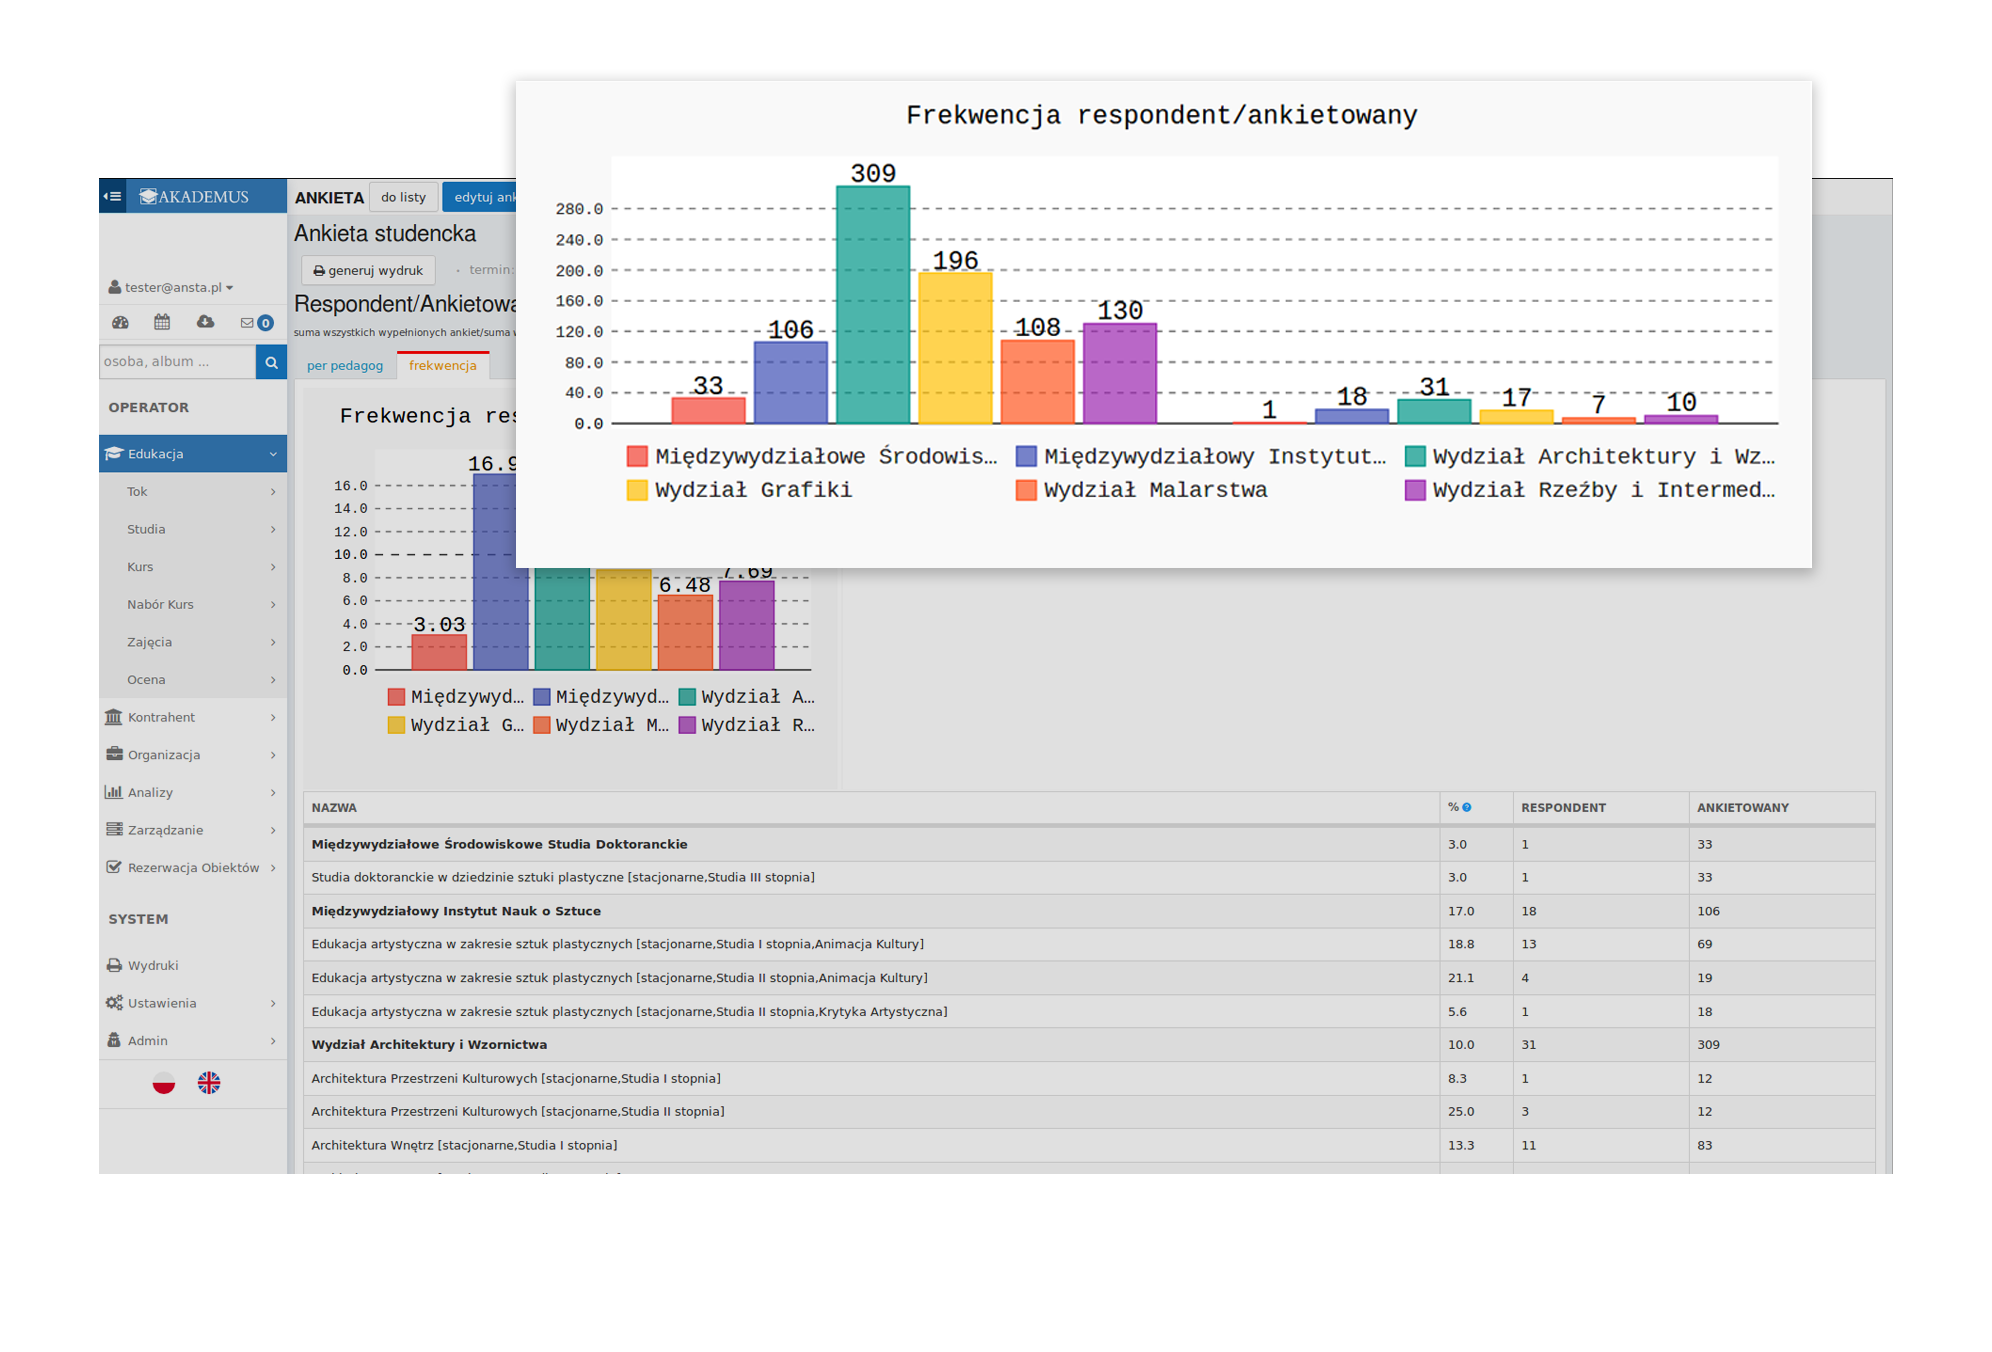Open Rezerwacja Obiektów menu item
This screenshot has height=1352, width=1992.
click(193, 867)
